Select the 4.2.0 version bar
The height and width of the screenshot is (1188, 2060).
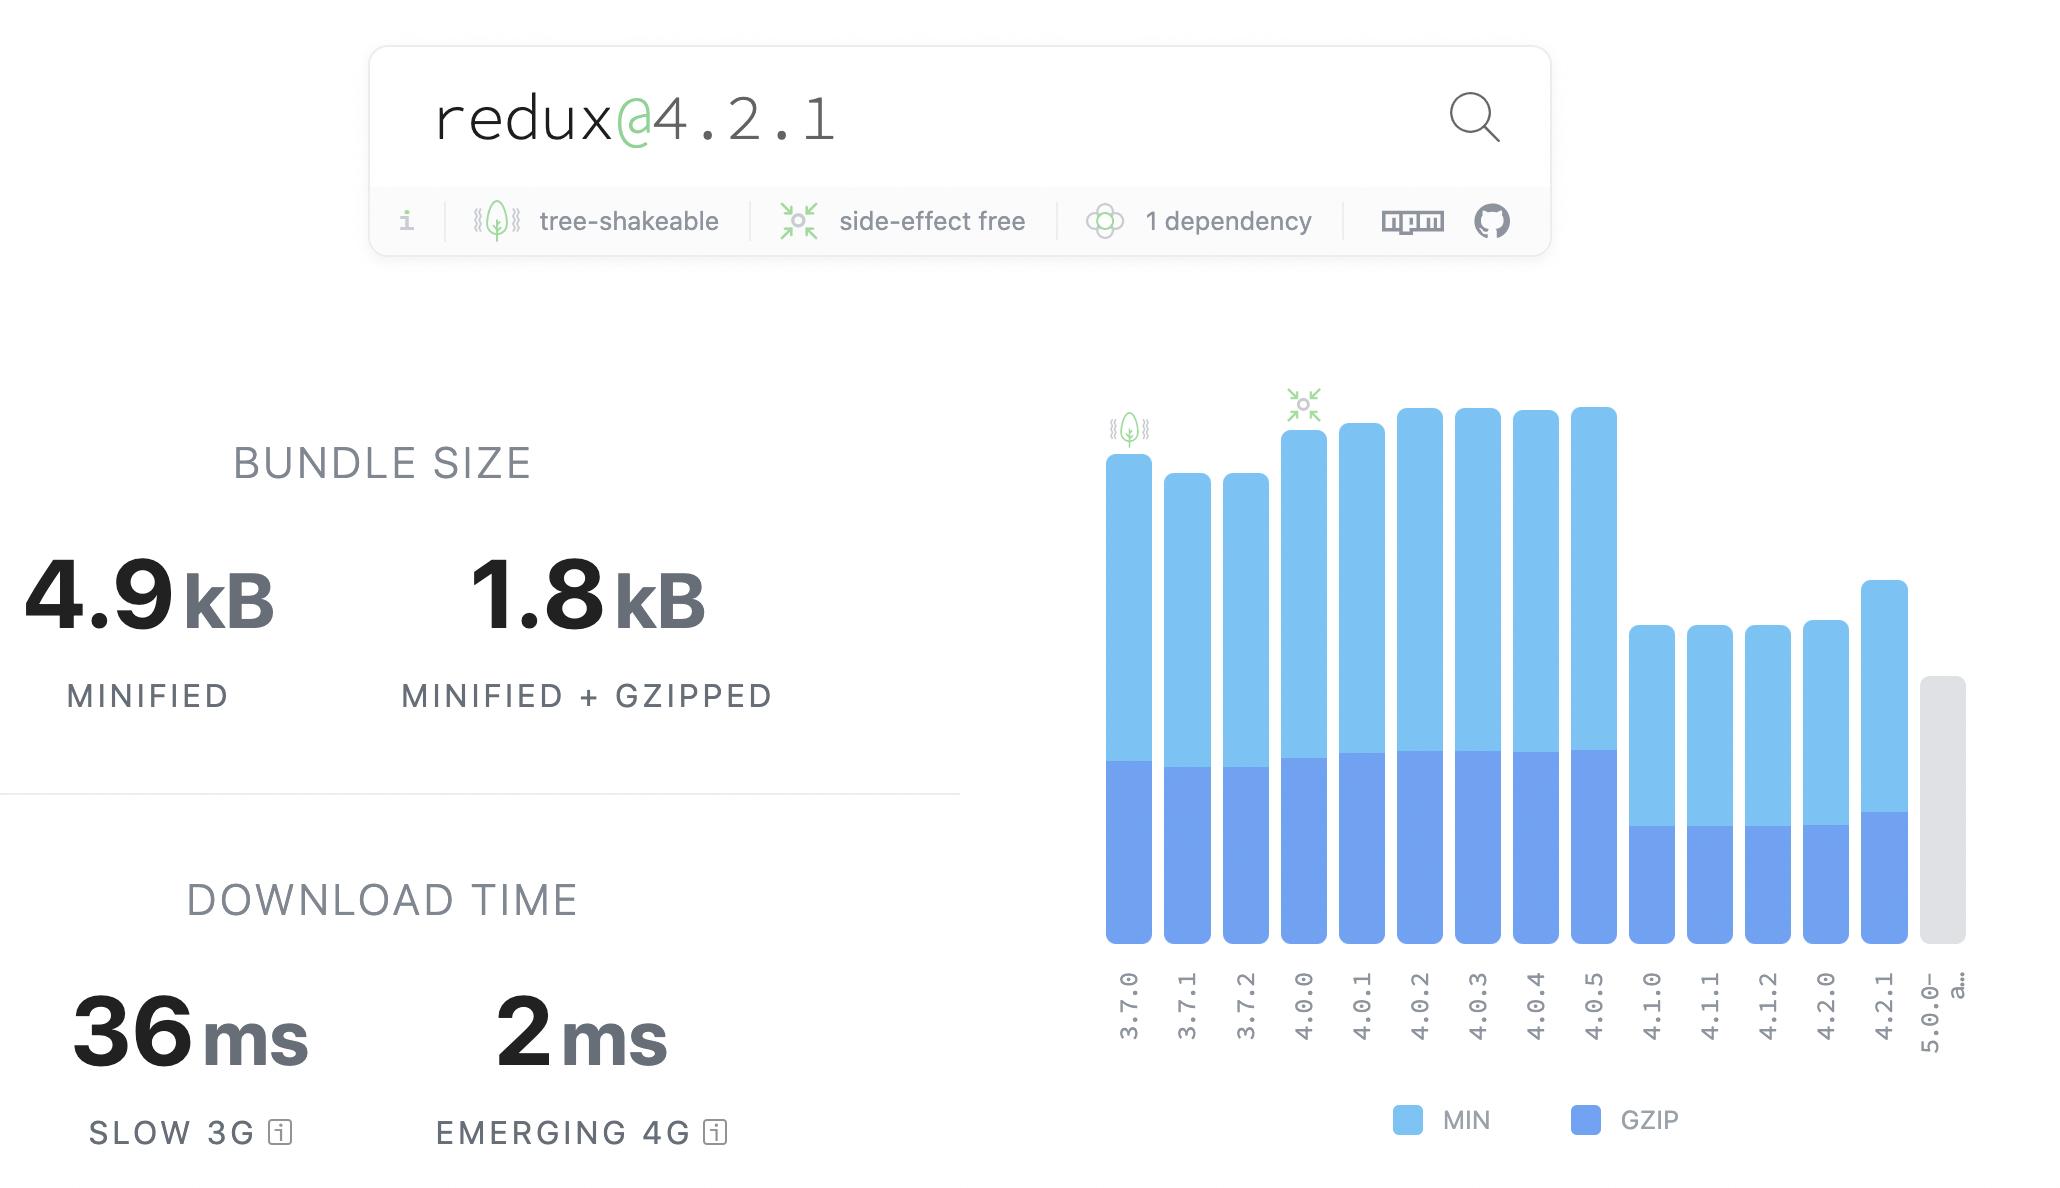(1826, 782)
